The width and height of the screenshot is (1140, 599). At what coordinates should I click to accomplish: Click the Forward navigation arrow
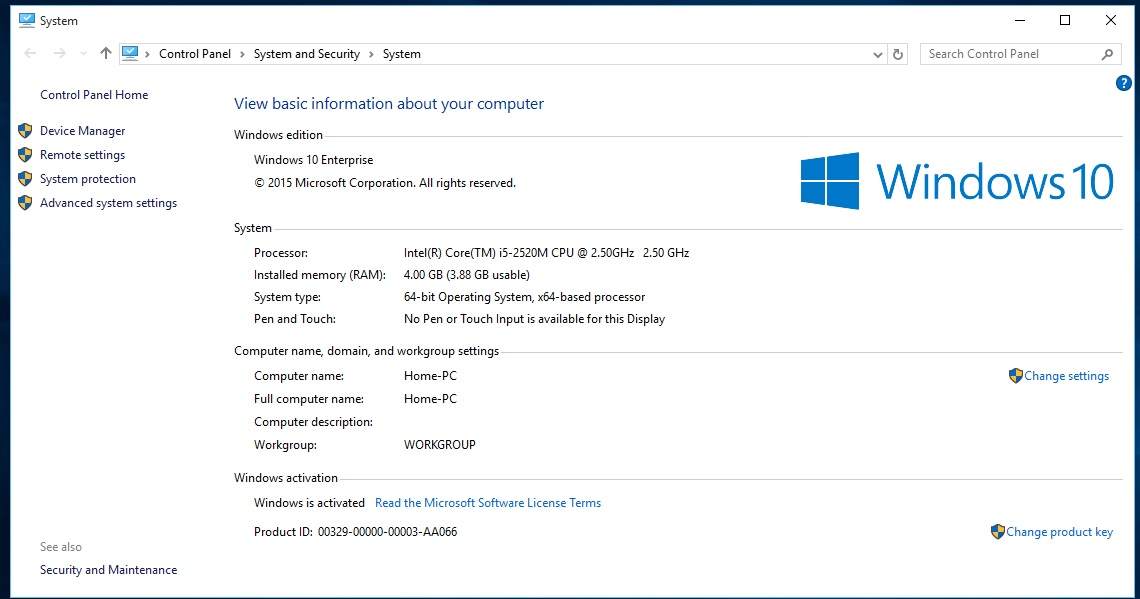tap(60, 54)
